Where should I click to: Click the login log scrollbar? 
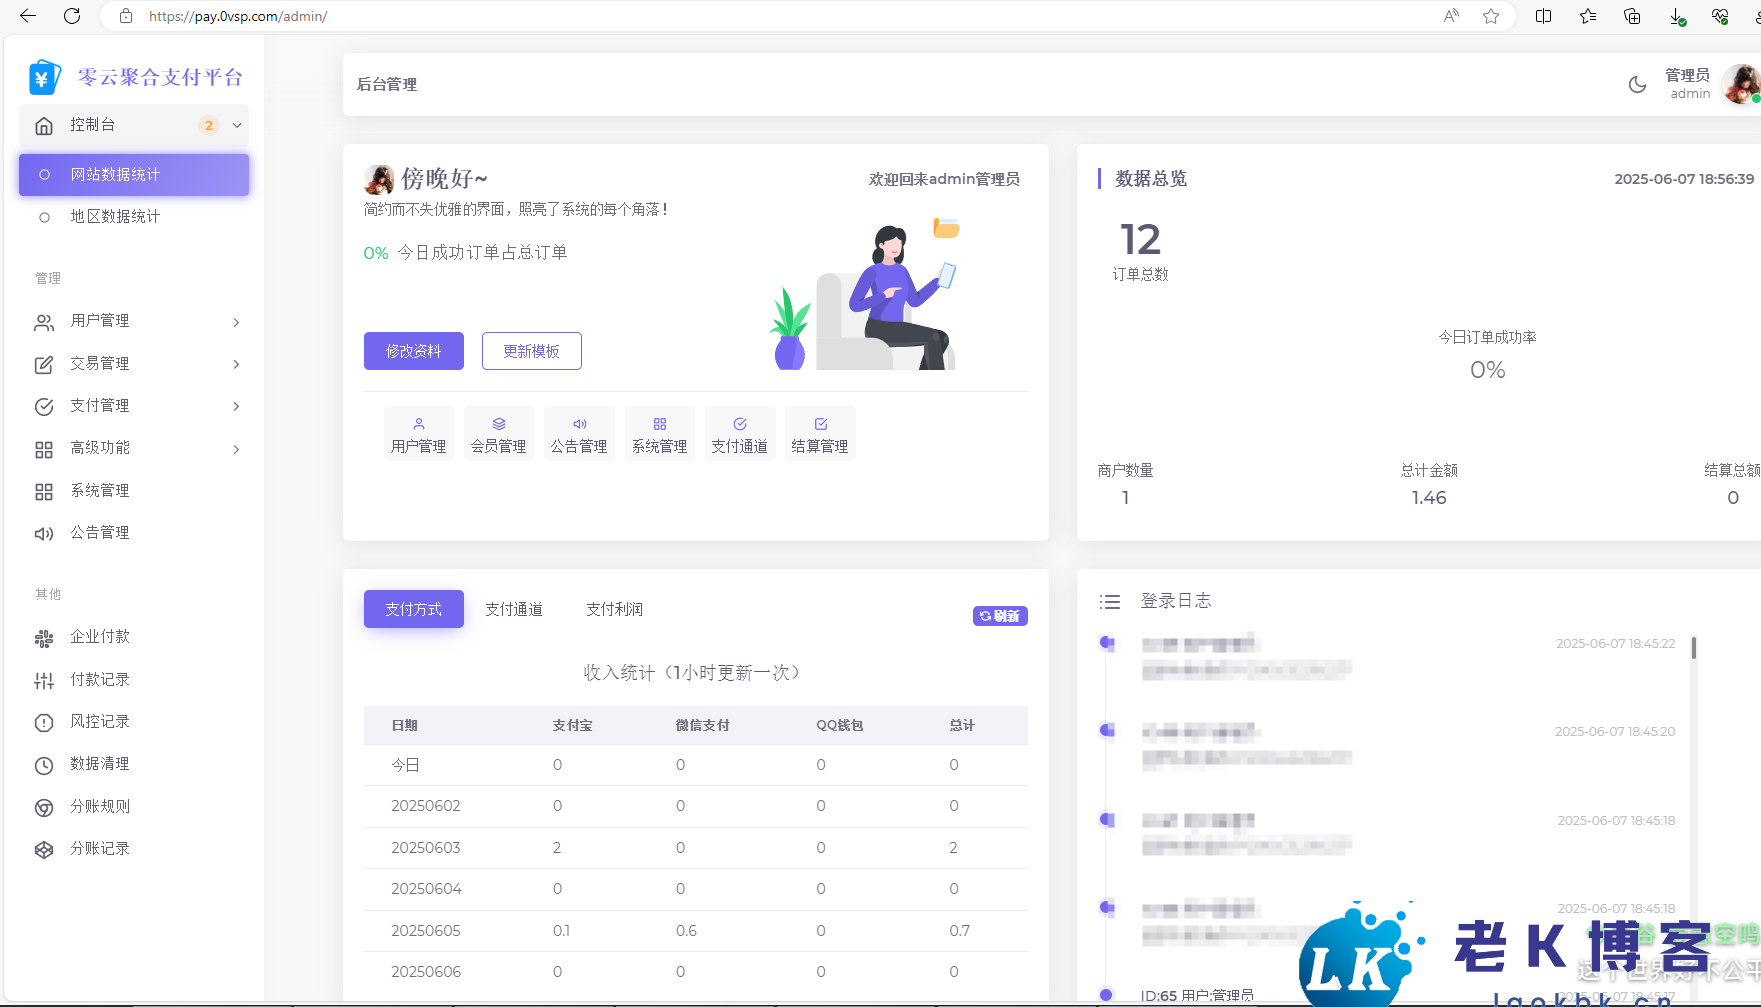(x=1693, y=648)
